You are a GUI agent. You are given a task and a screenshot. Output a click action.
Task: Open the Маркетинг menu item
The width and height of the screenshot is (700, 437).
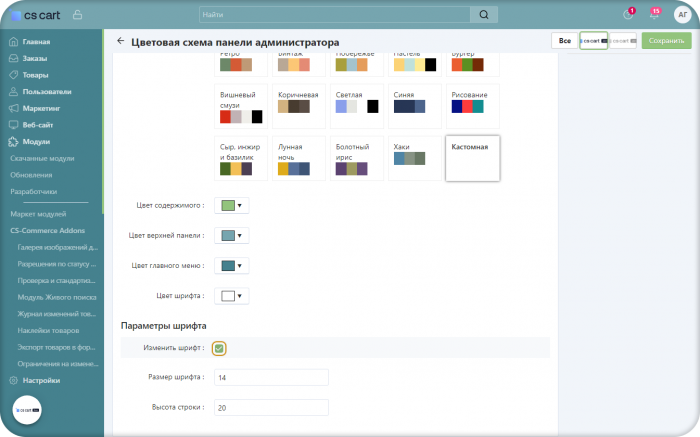click(41, 108)
